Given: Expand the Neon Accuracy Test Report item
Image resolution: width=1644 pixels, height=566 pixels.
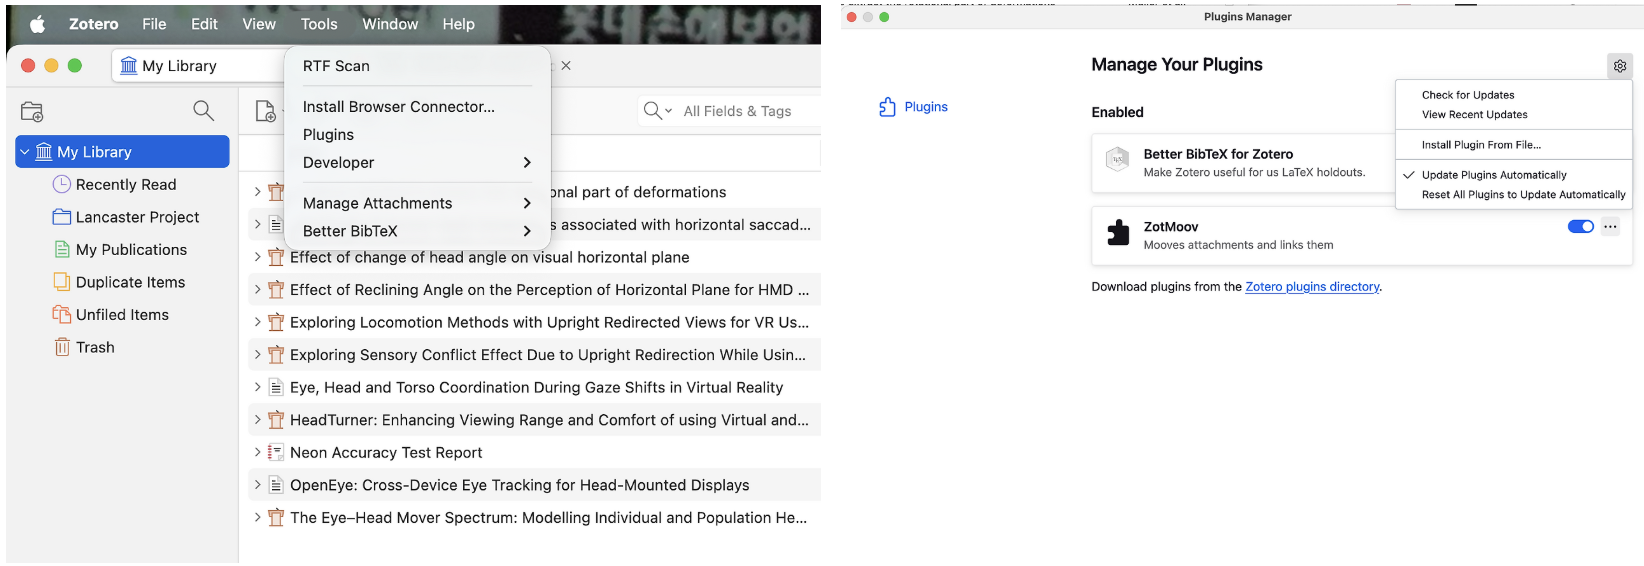Looking at the screenshot, I should (257, 453).
